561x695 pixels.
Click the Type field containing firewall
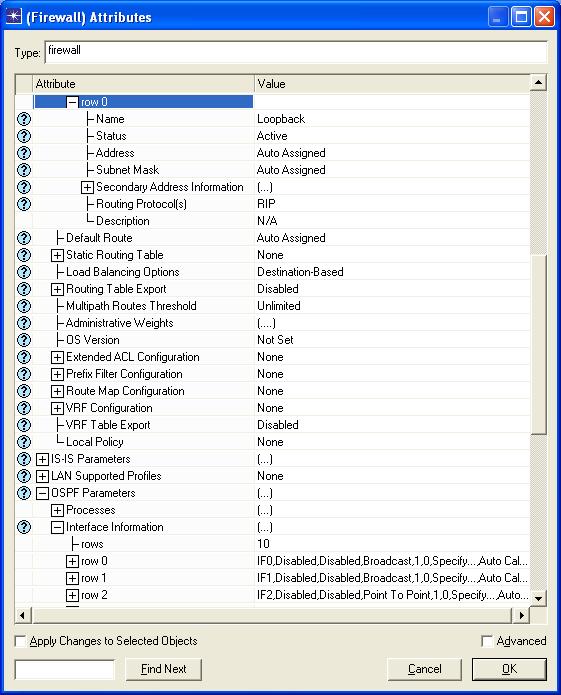[x=296, y=52]
